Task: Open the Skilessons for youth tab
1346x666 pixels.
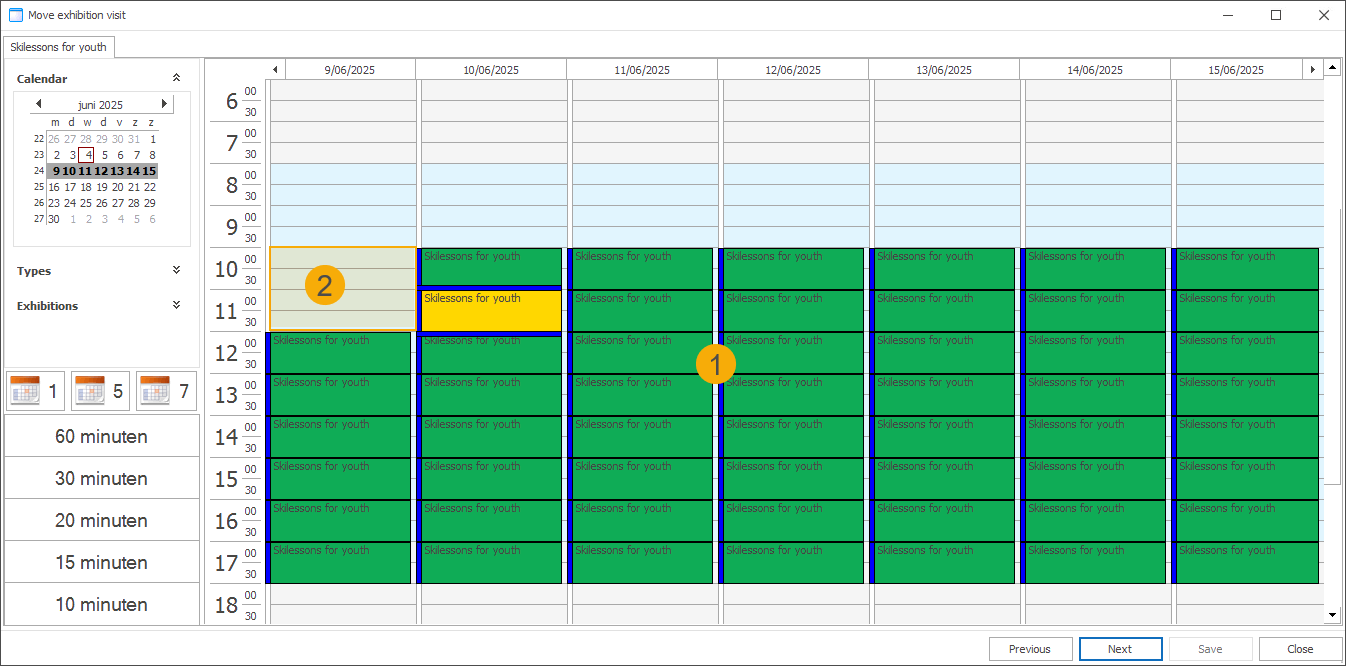Action: 58,47
